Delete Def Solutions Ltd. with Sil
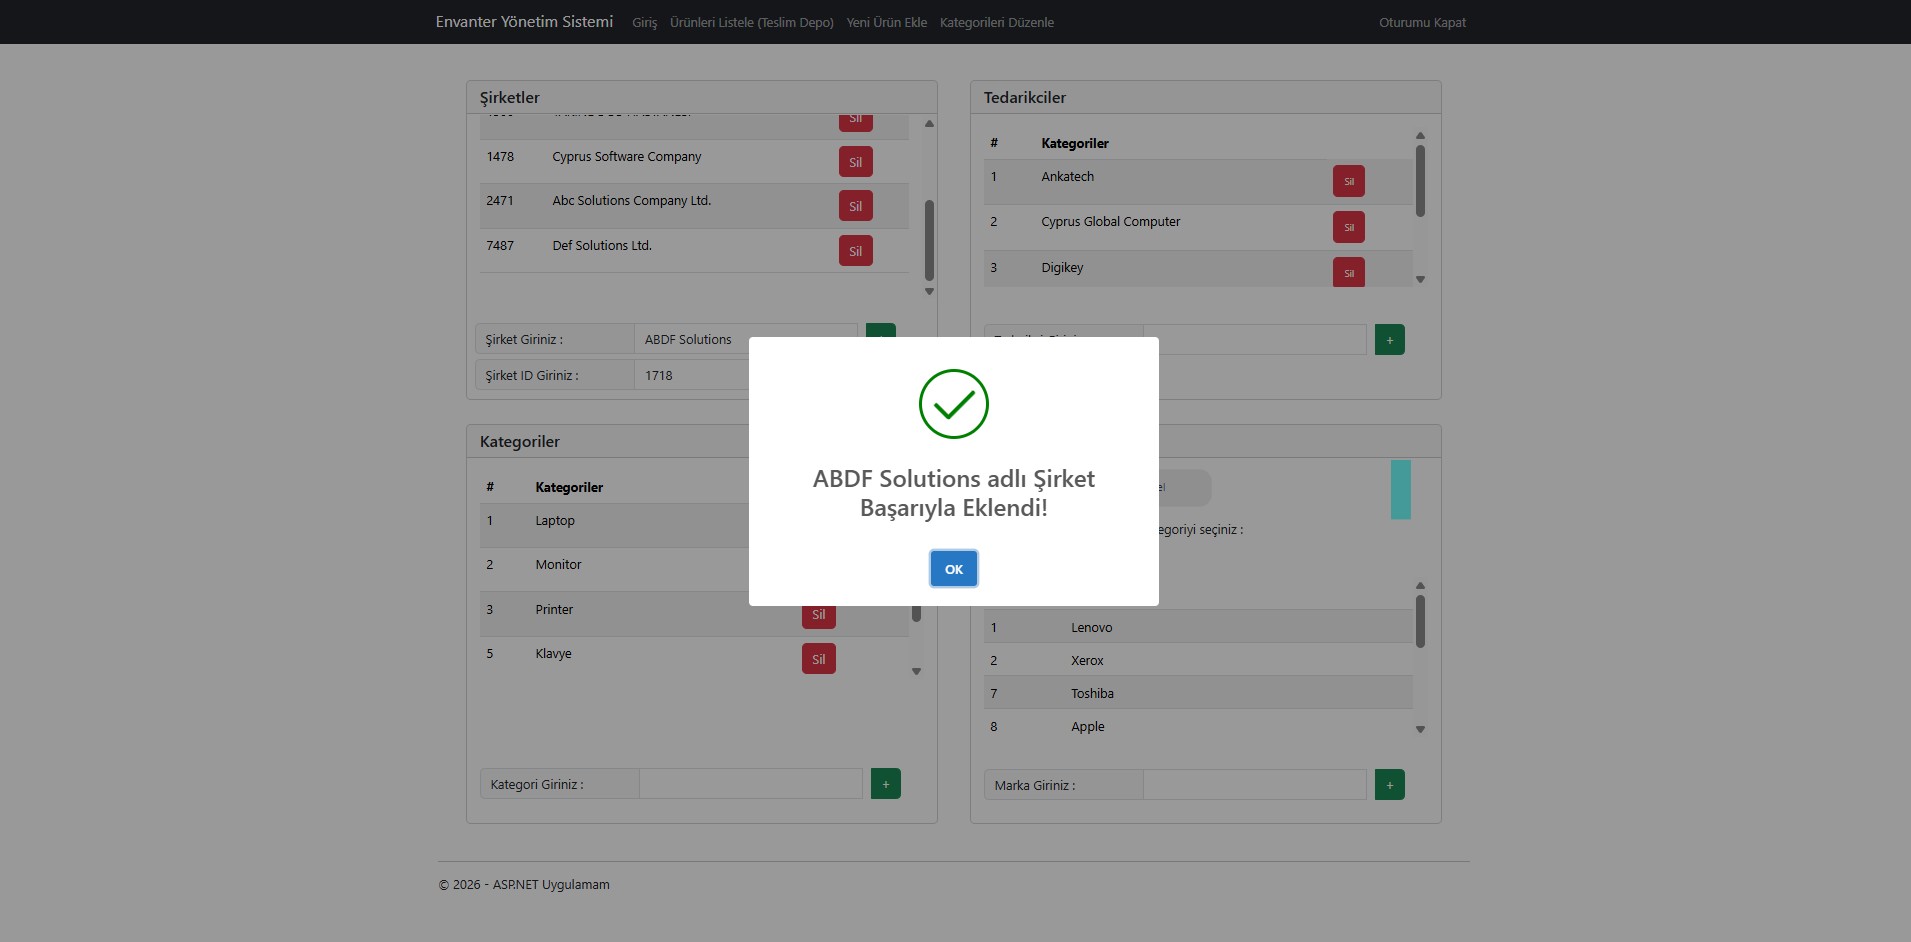Image resolution: width=1911 pixels, height=942 pixels. [x=855, y=251]
